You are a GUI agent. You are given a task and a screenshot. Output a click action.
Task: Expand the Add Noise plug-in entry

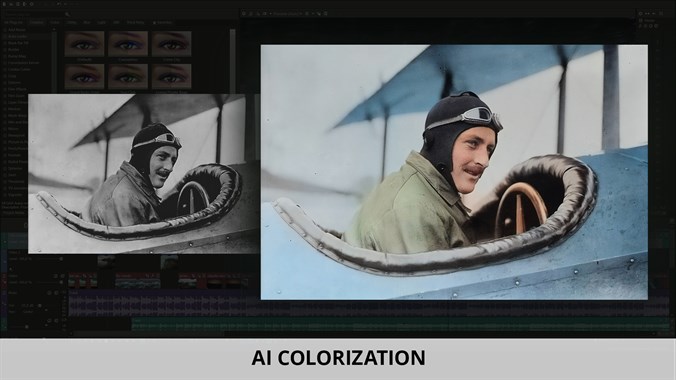pyautogui.click(x=5, y=30)
